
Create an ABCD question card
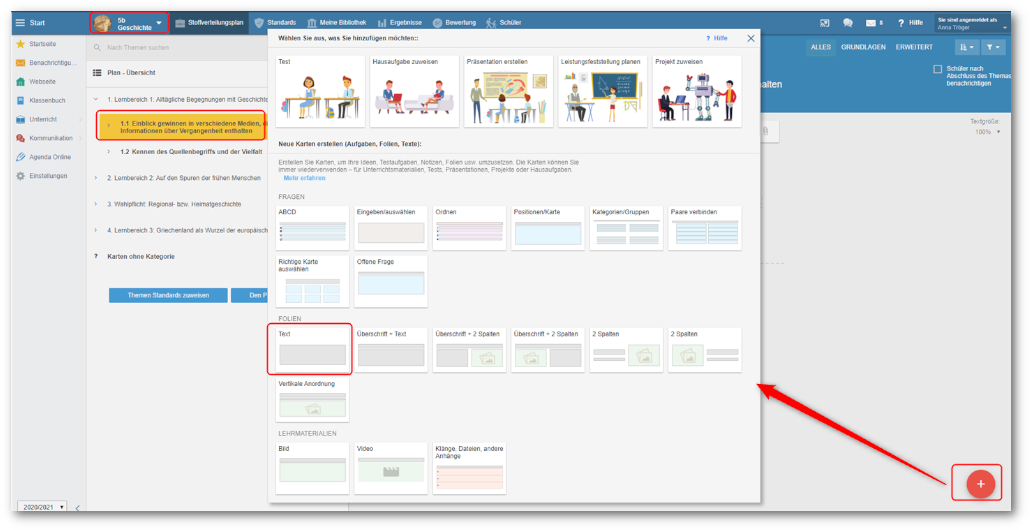(313, 228)
